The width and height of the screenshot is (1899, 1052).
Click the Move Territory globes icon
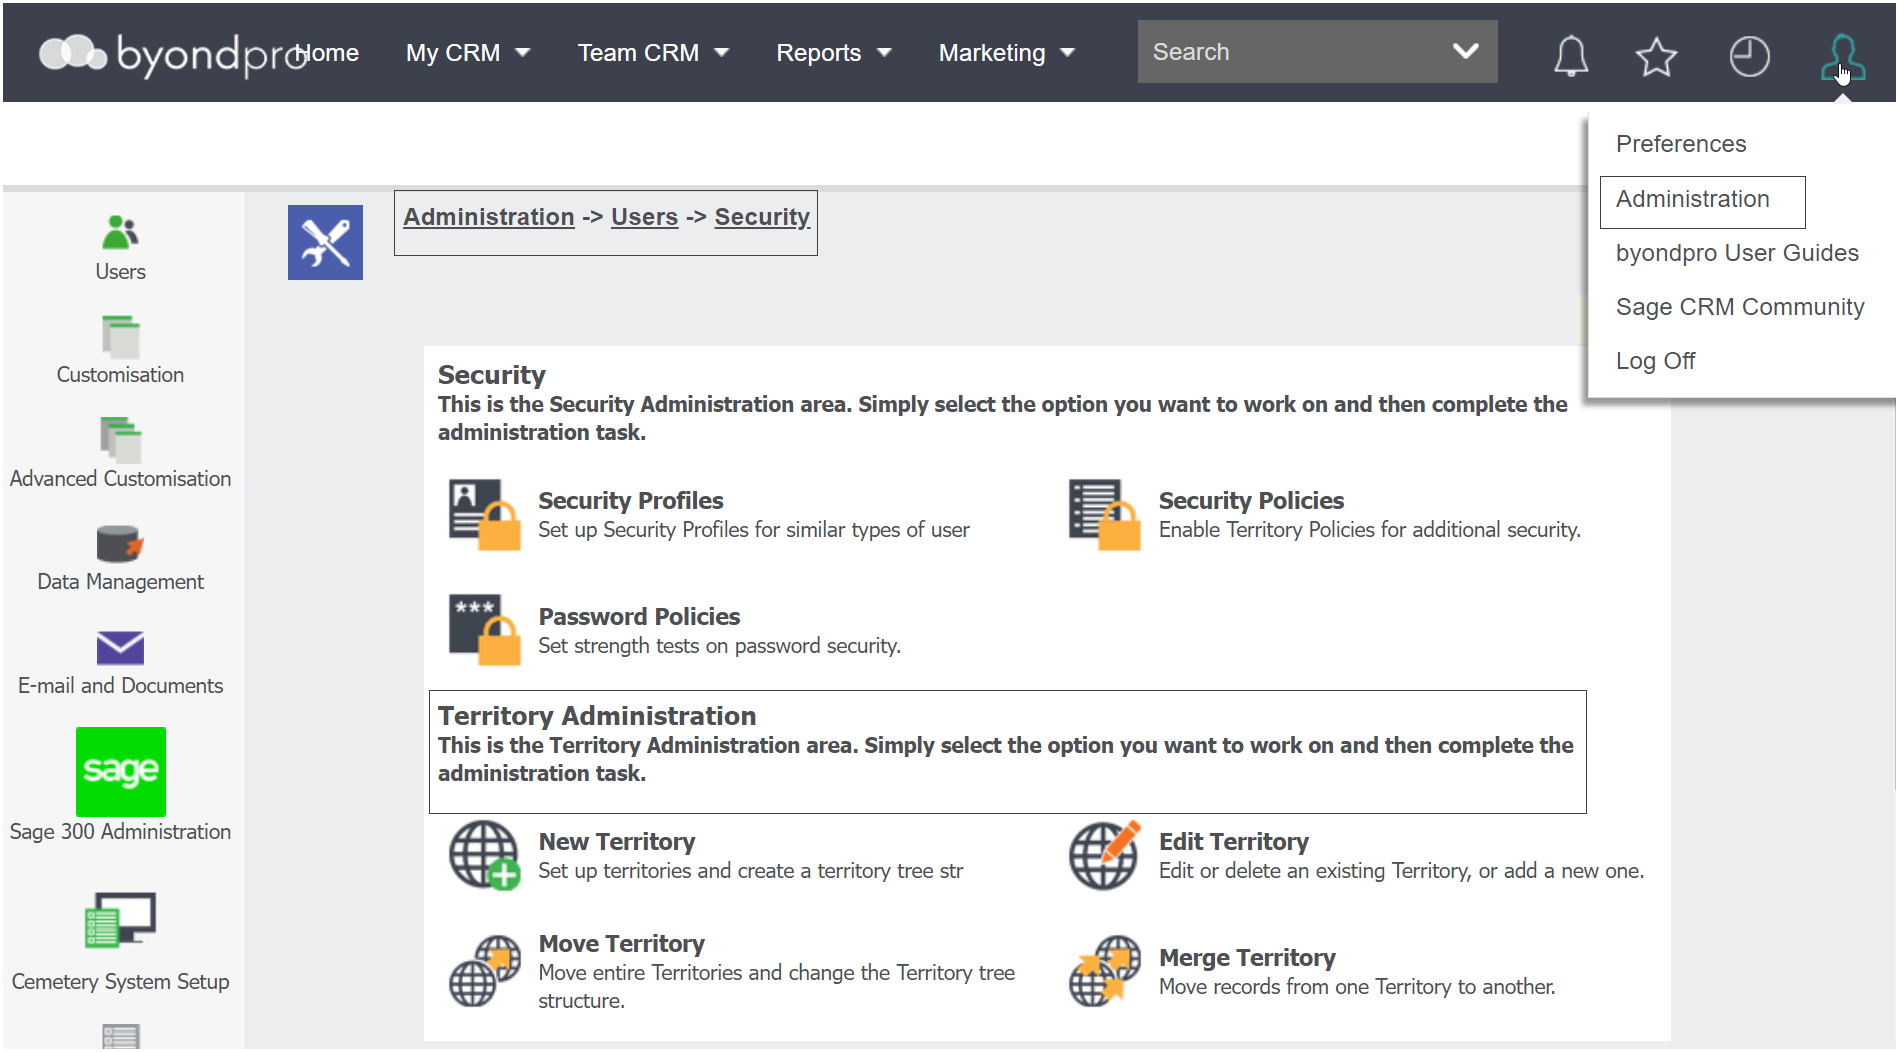484,971
